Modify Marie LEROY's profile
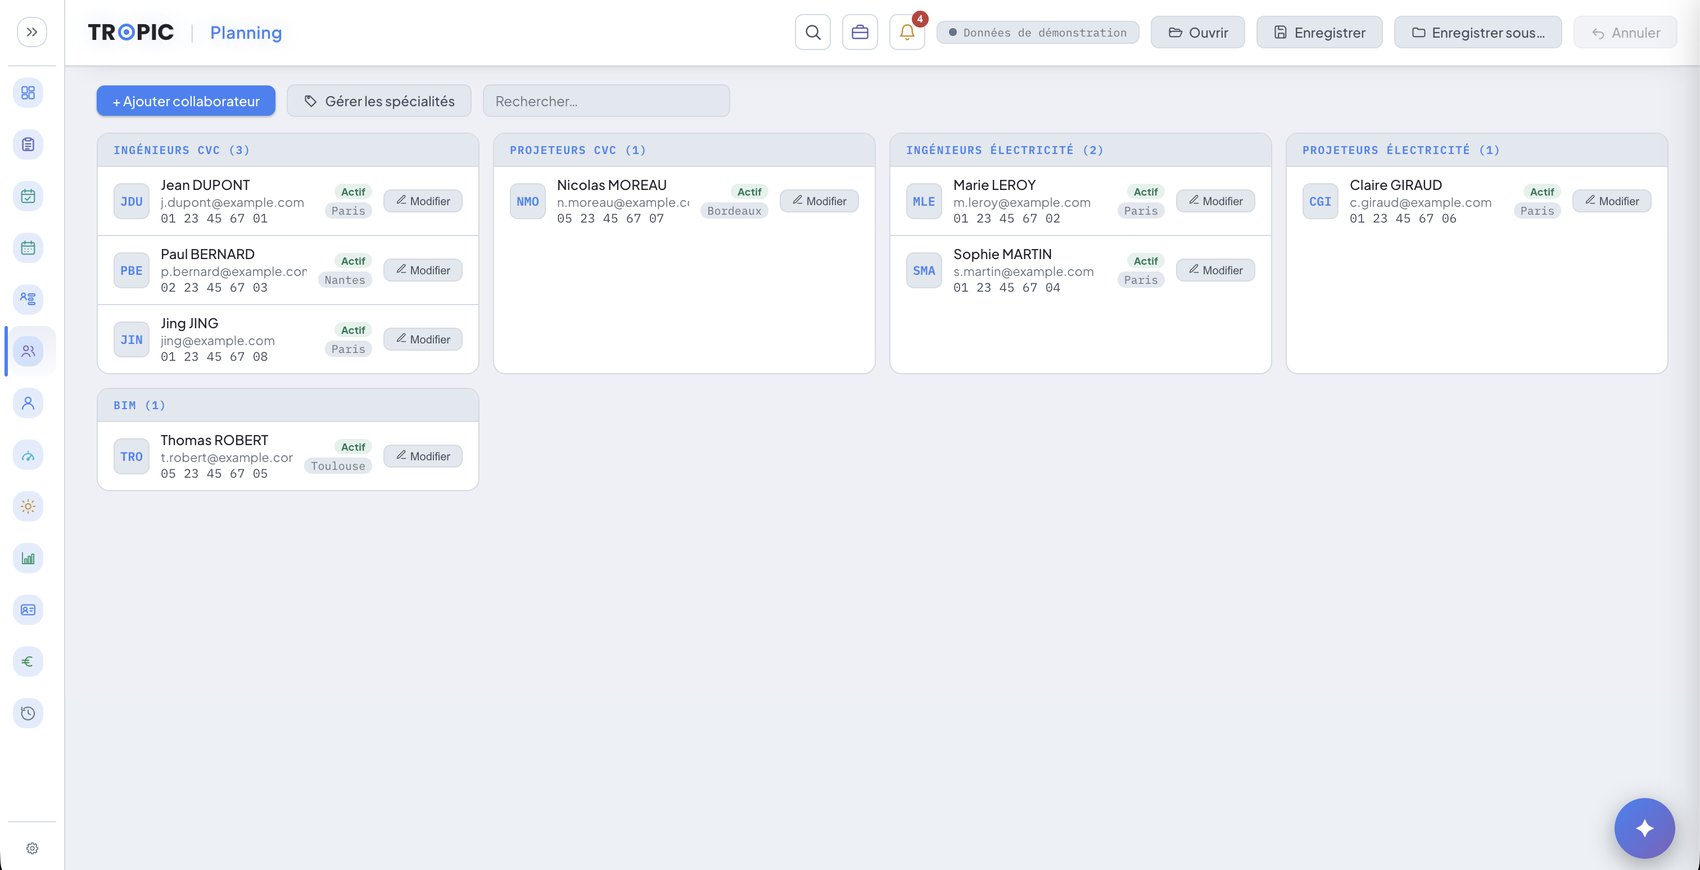Viewport: 1700px width, 870px height. tap(1215, 201)
